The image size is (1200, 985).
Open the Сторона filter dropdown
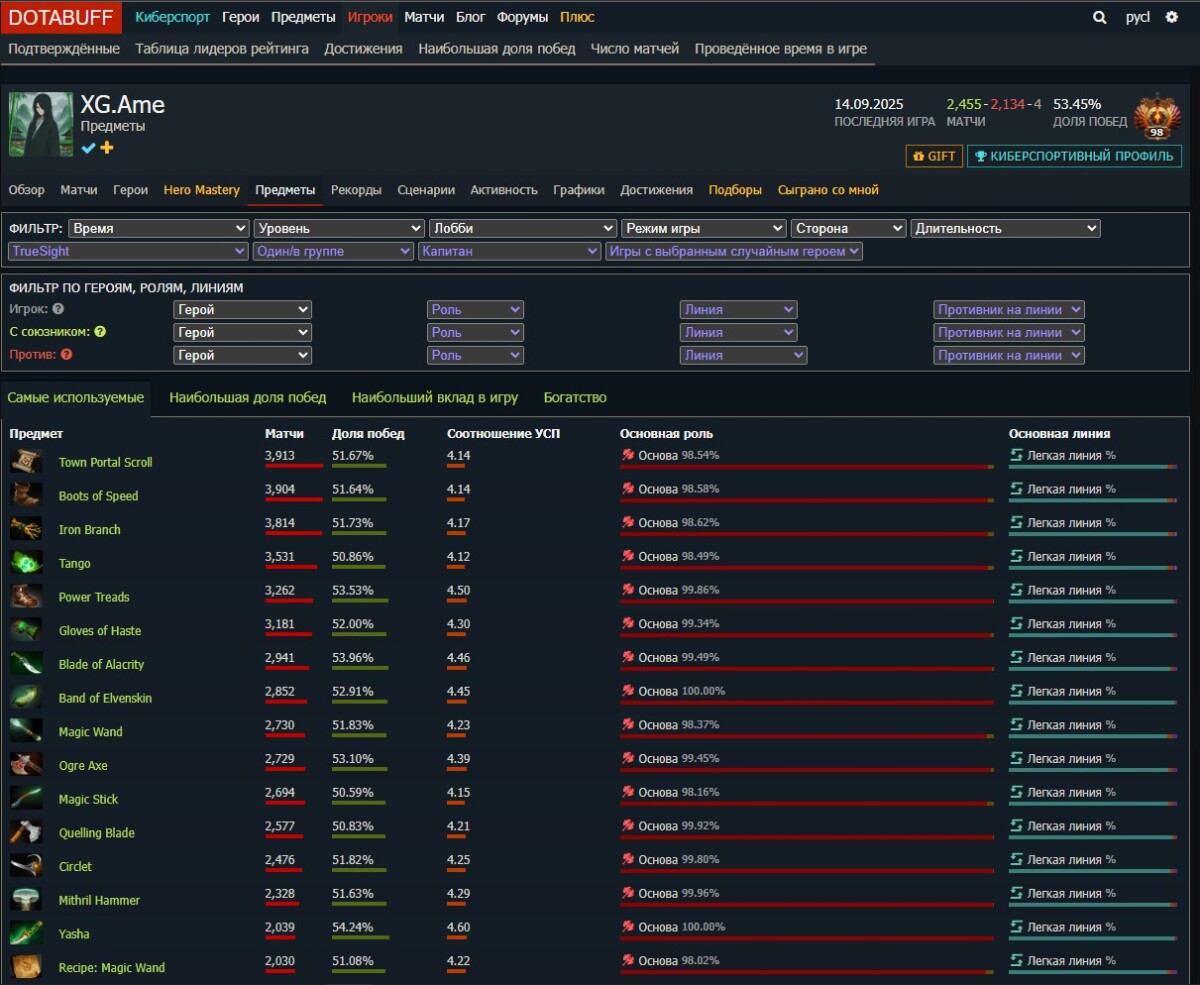click(x=849, y=228)
